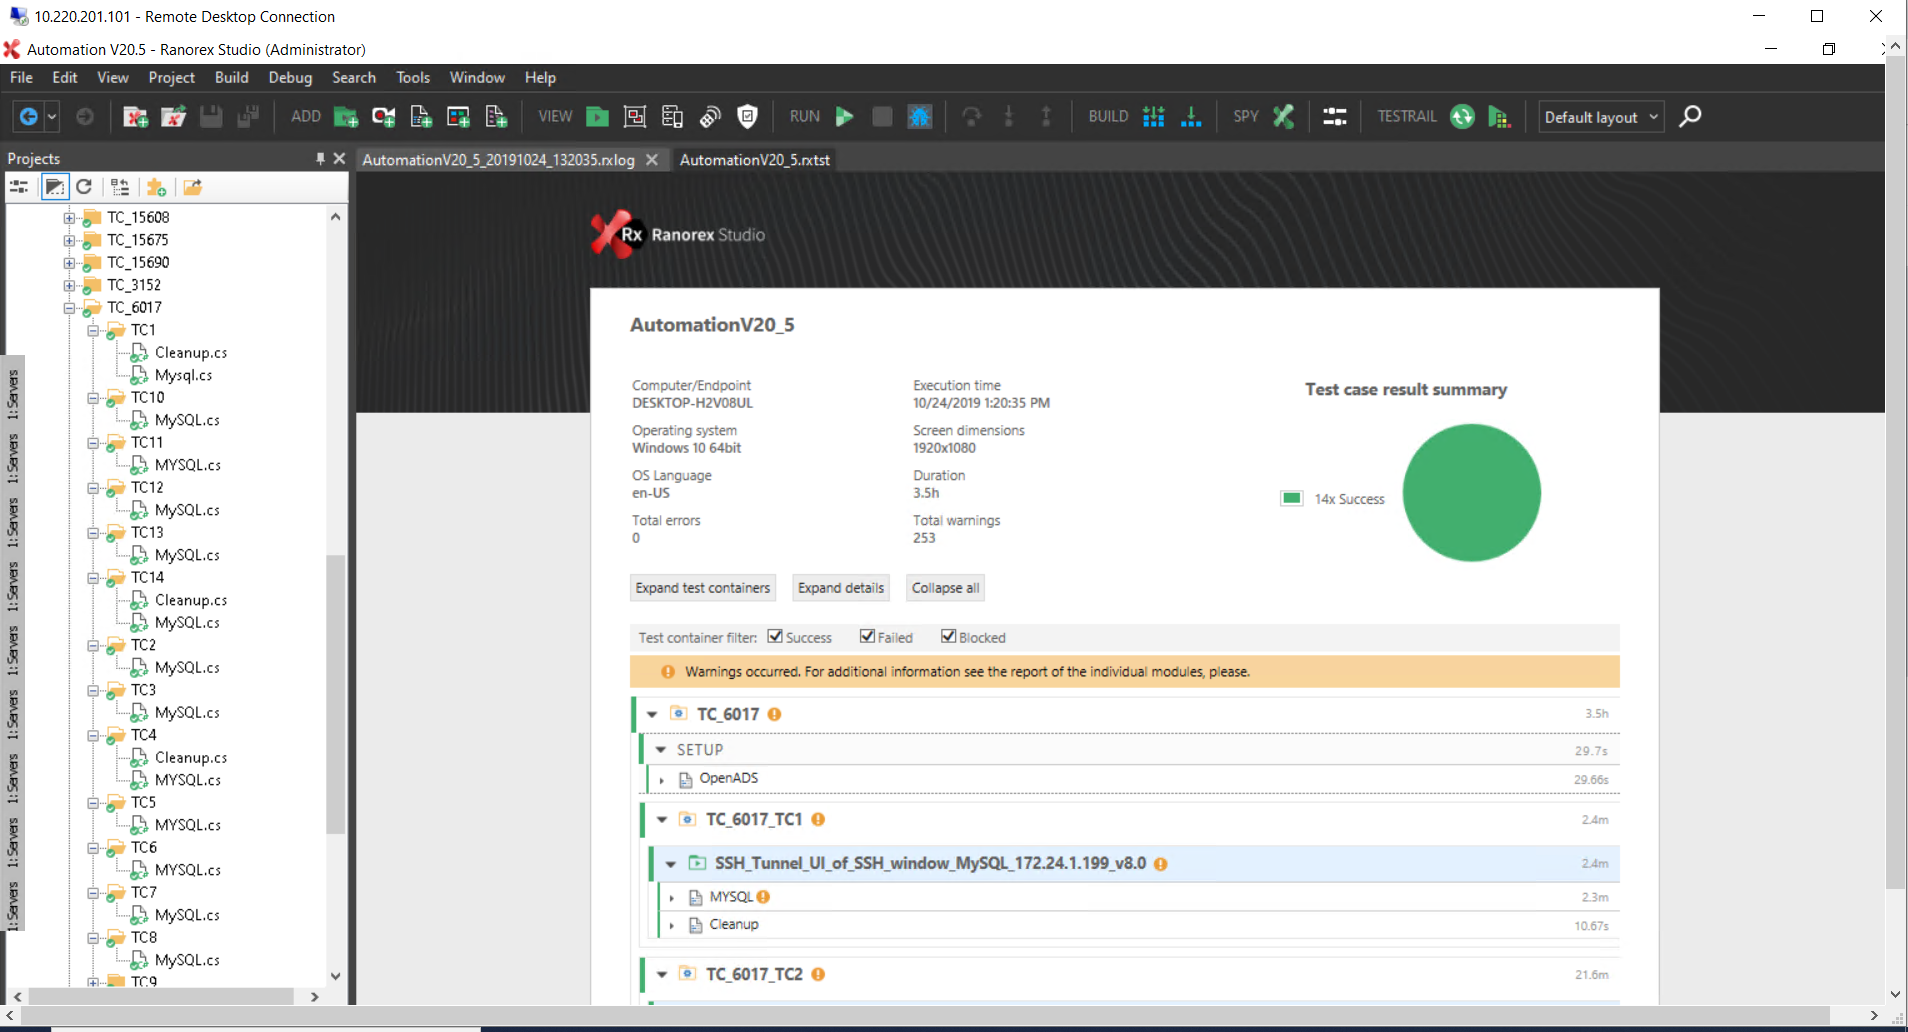
Task: Click the add new item star icon in Projects
Action: (x=157, y=187)
